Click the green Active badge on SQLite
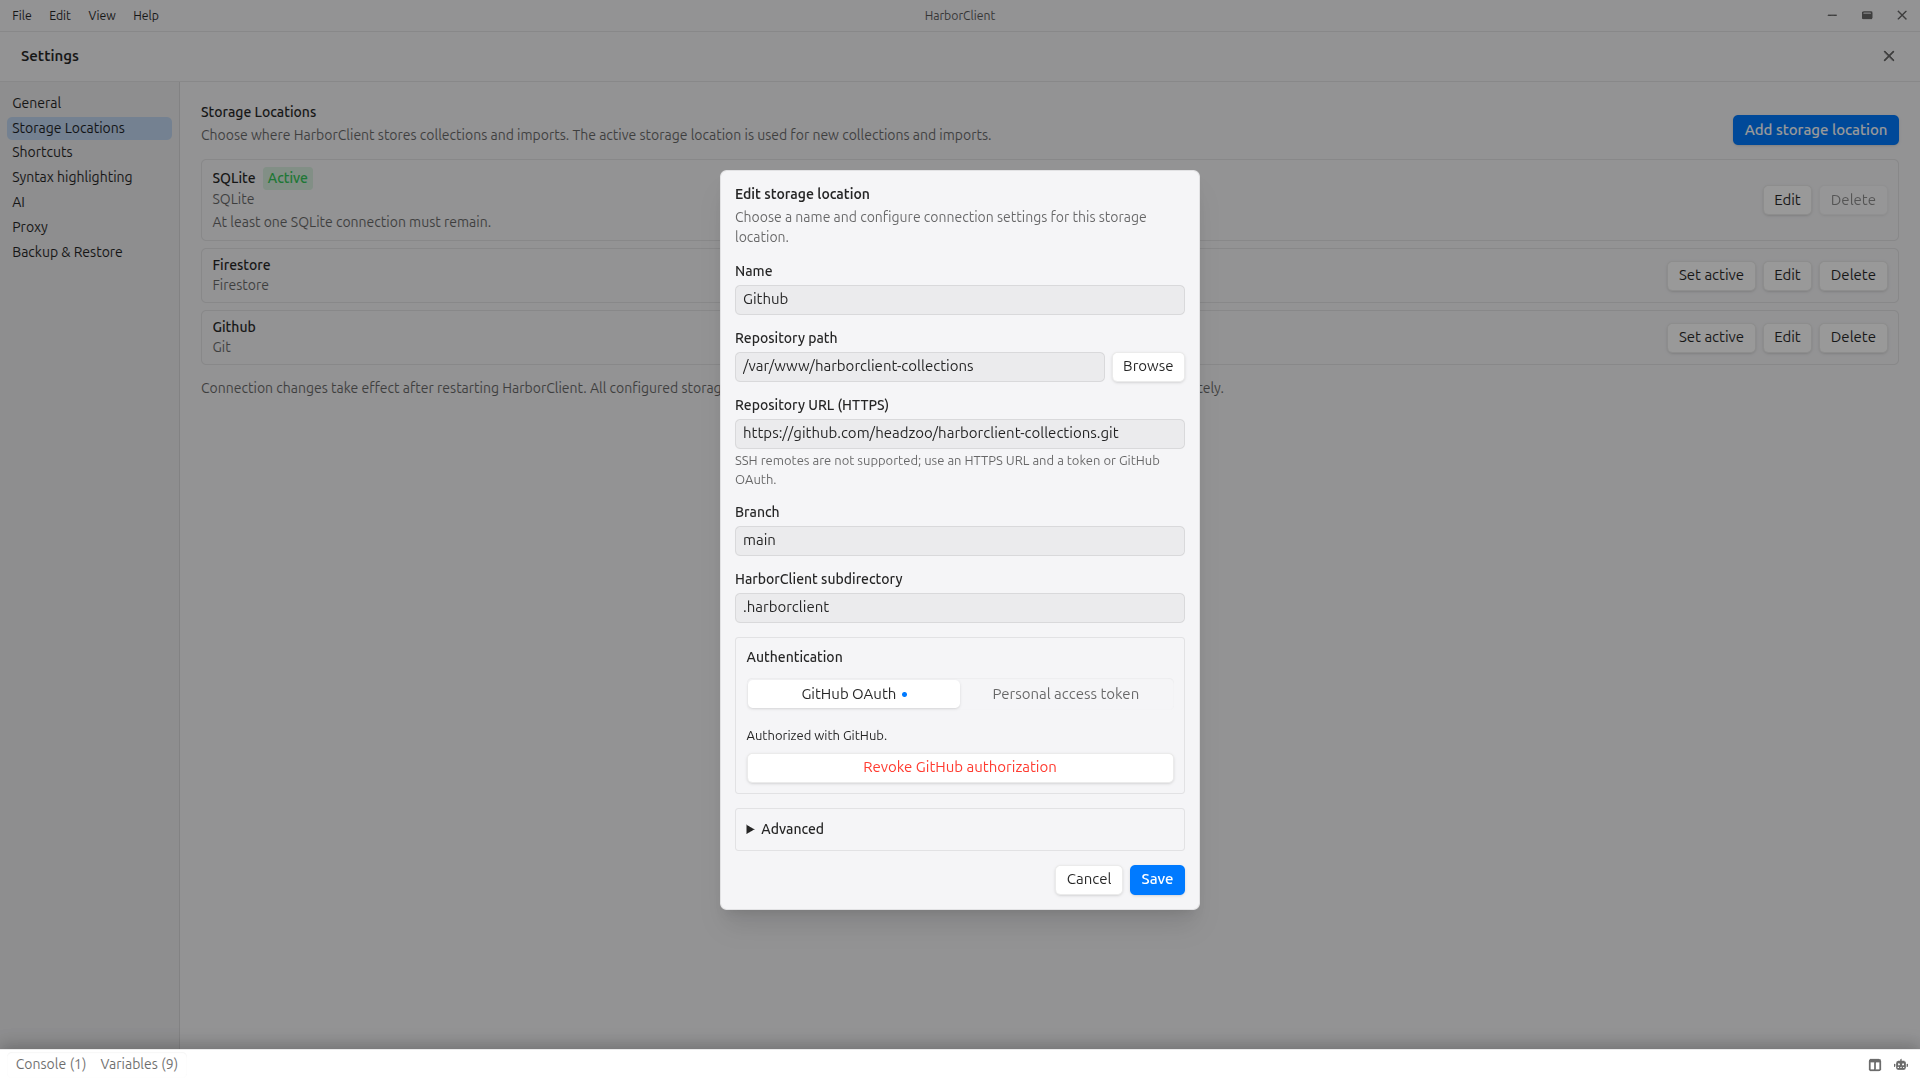The width and height of the screenshot is (1920, 1080). pyautogui.click(x=288, y=178)
